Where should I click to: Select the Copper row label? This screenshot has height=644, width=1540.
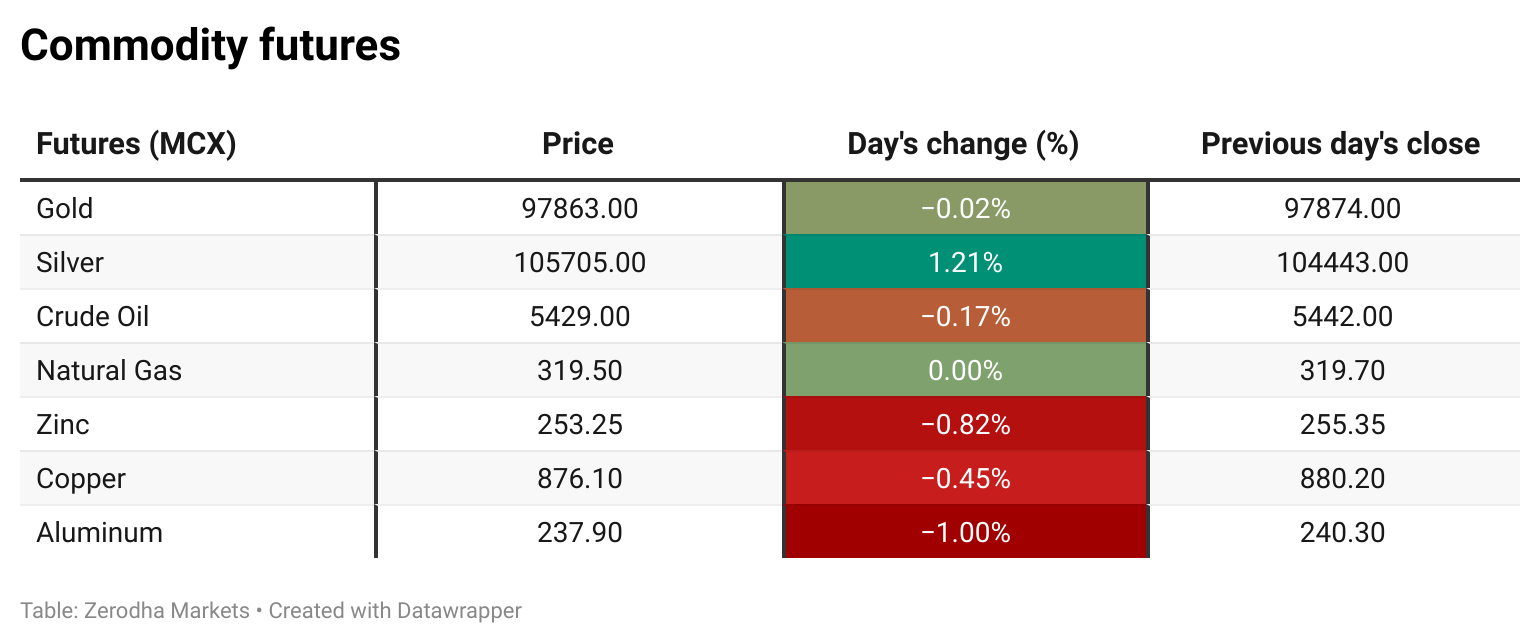(x=81, y=478)
